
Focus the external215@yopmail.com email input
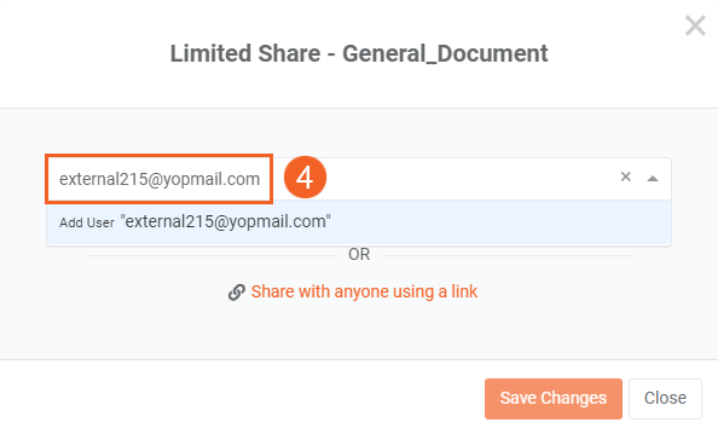click(x=159, y=179)
